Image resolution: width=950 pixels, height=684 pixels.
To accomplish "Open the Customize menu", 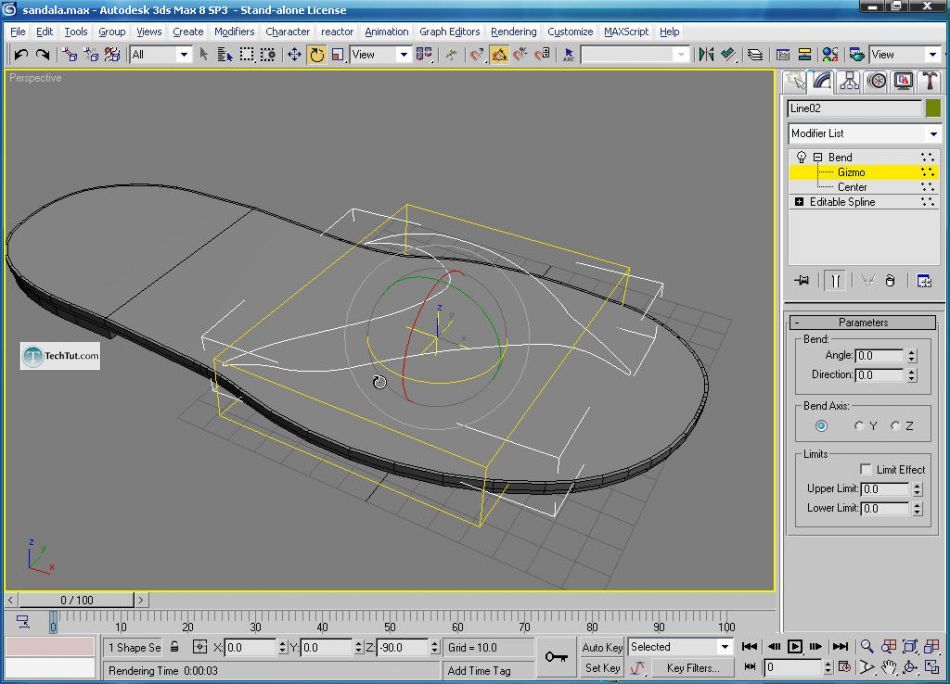I will [570, 32].
